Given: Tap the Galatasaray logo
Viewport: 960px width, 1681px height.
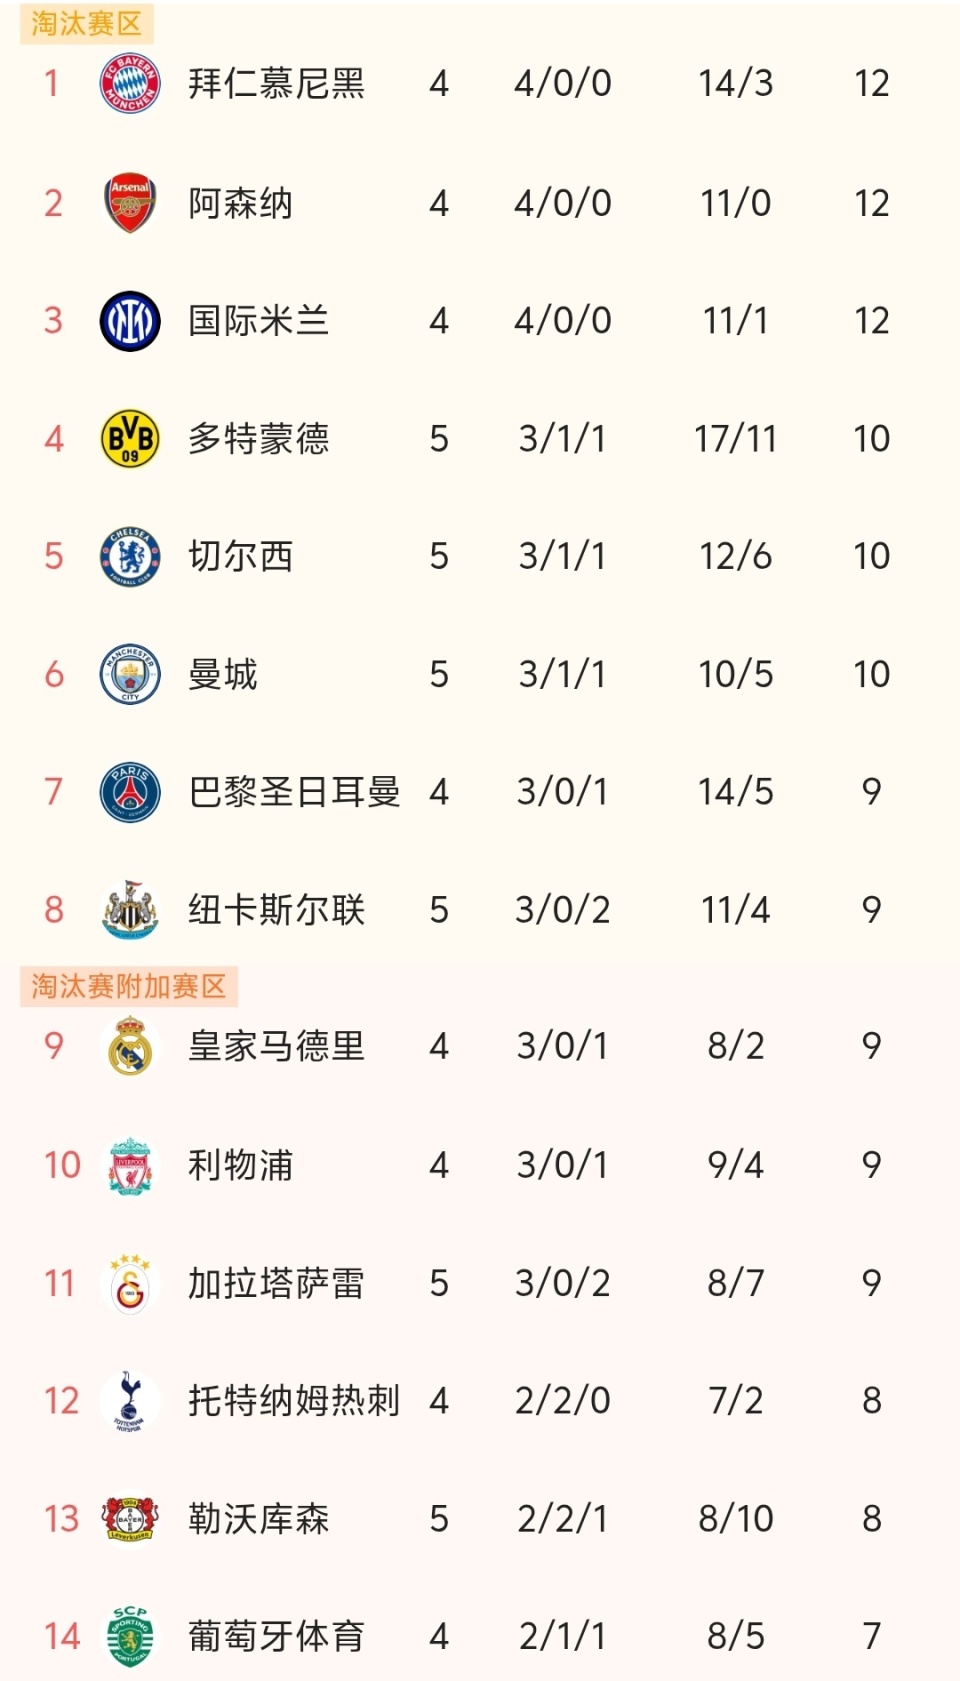Looking at the screenshot, I should tap(130, 1283).
